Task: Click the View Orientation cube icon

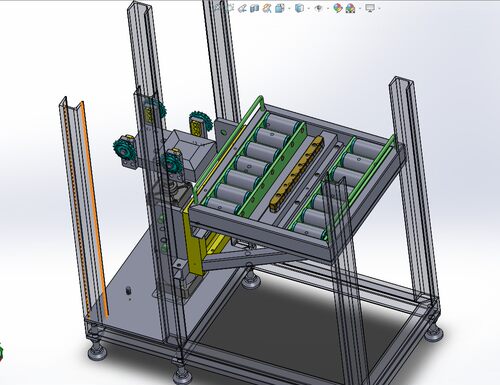Action: click(x=279, y=8)
